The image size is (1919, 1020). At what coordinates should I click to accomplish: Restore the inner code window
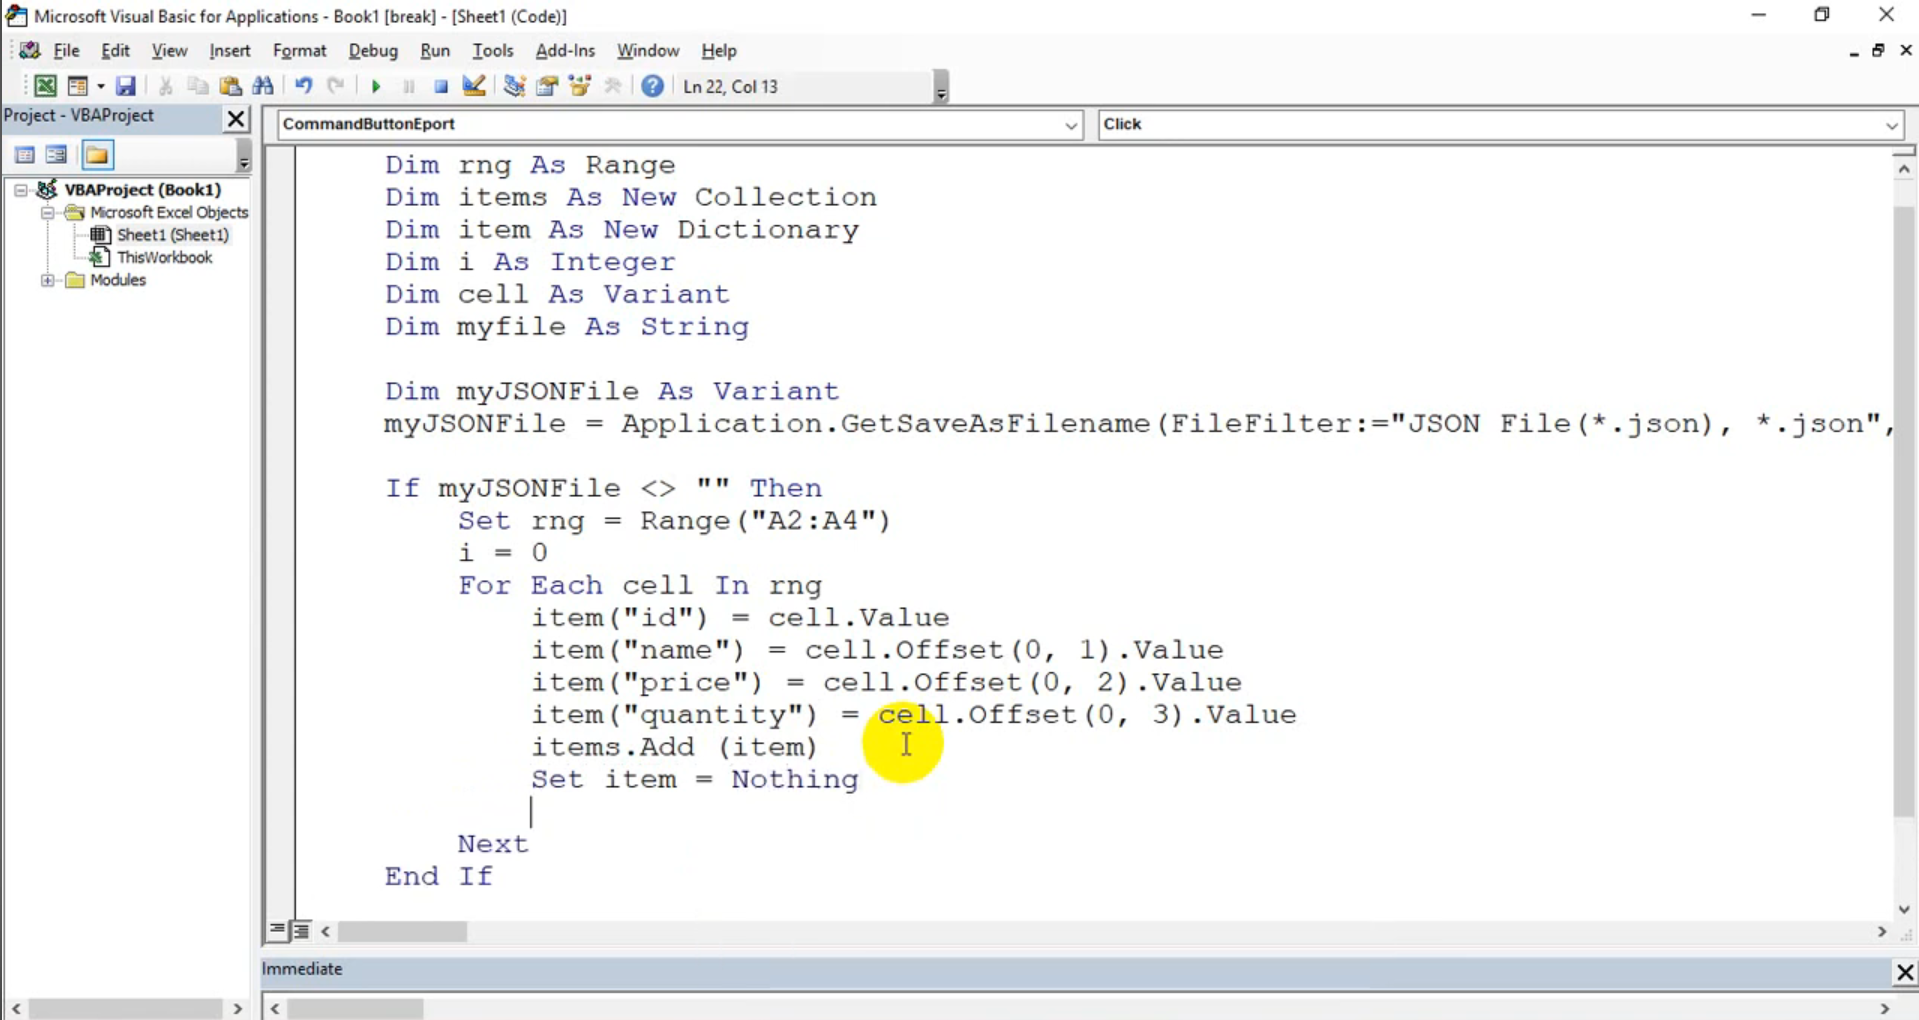[1878, 51]
